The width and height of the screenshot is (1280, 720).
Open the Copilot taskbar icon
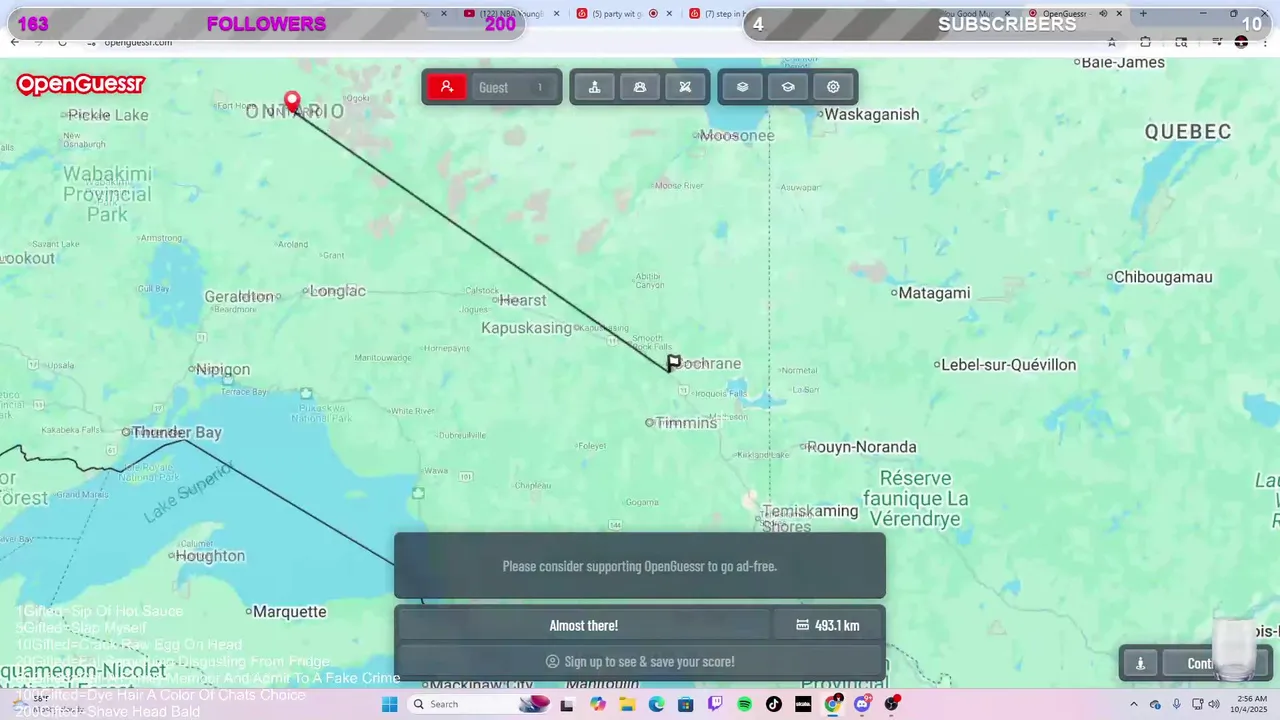tap(598, 704)
